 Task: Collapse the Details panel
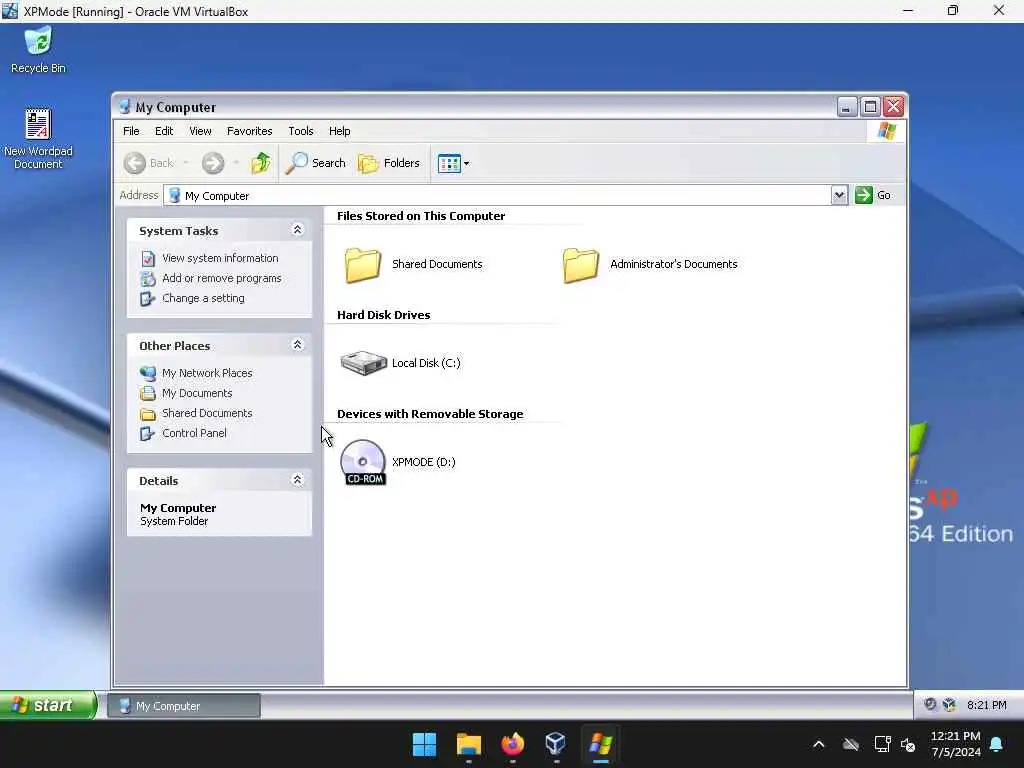pos(297,480)
